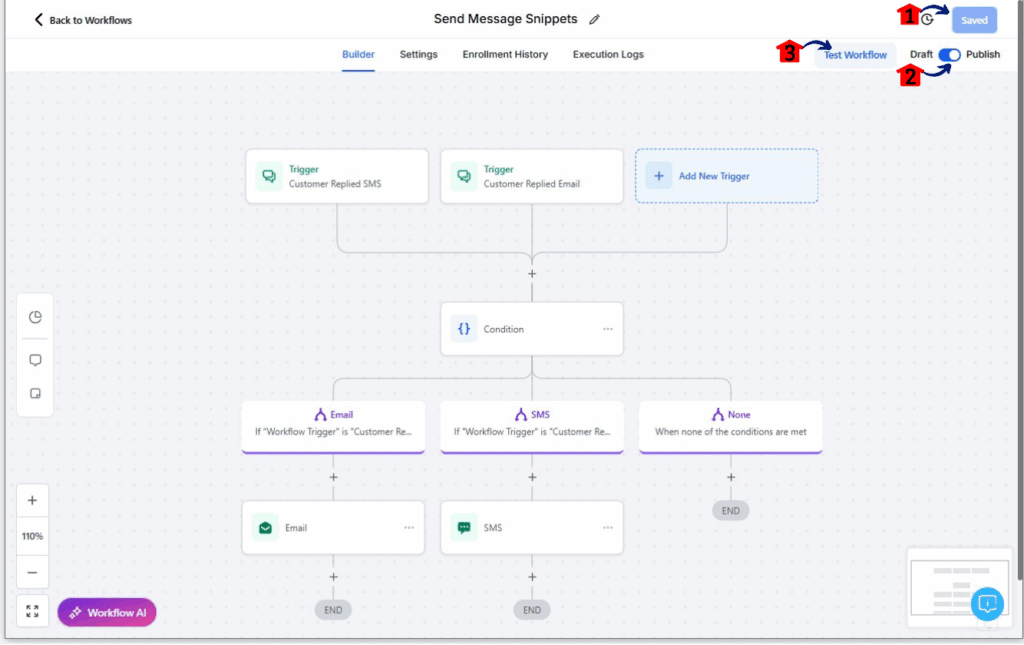This screenshot has width=1024, height=645.
Task: Switch to the Builder tab
Action: coord(358,54)
